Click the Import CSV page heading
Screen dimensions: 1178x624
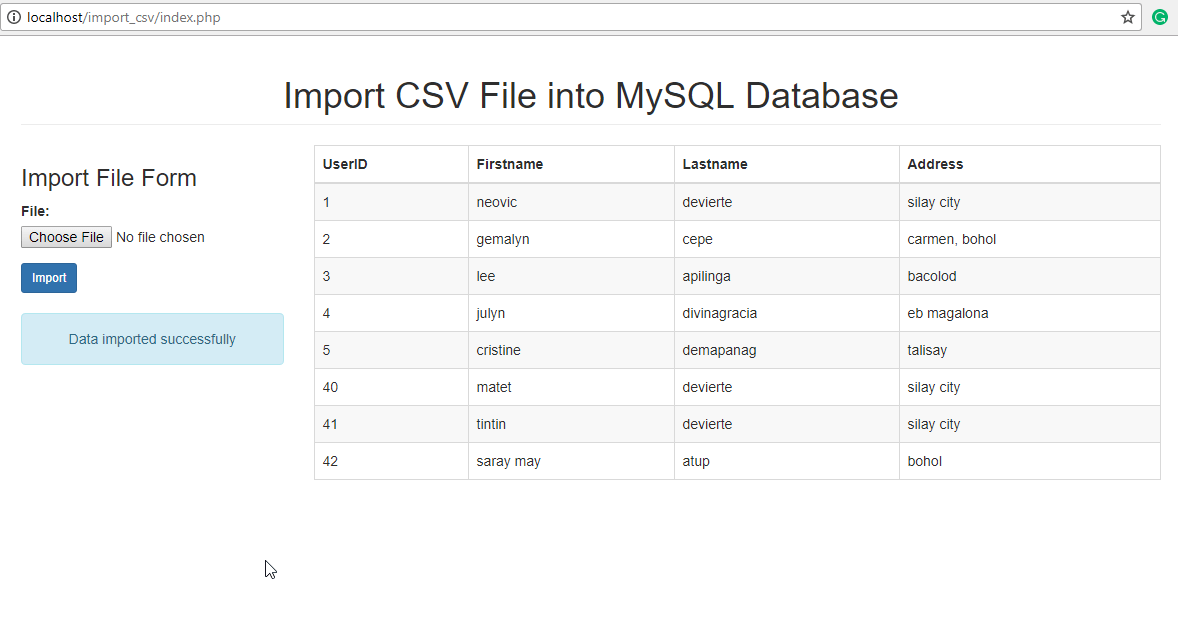(590, 96)
